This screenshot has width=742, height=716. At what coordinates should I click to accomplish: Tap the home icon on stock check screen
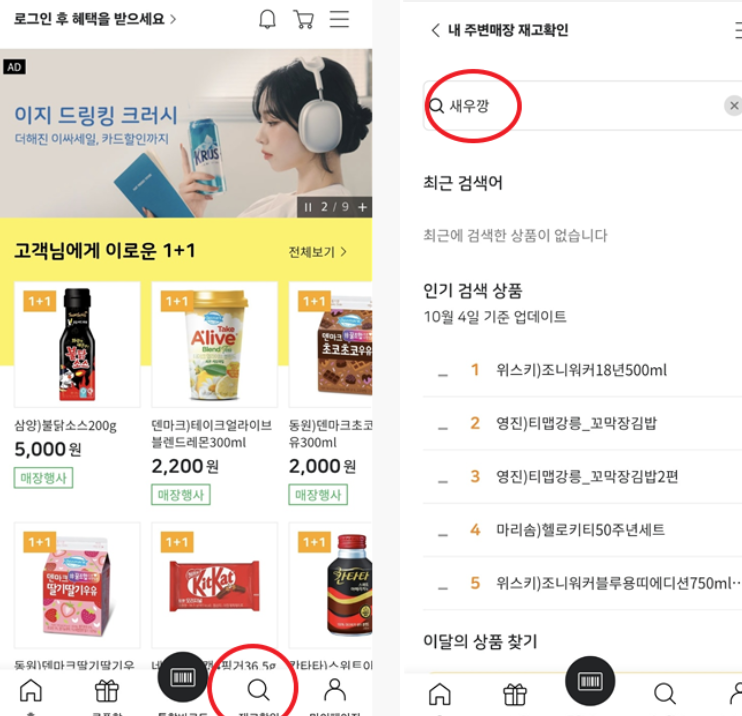pos(440,694)
